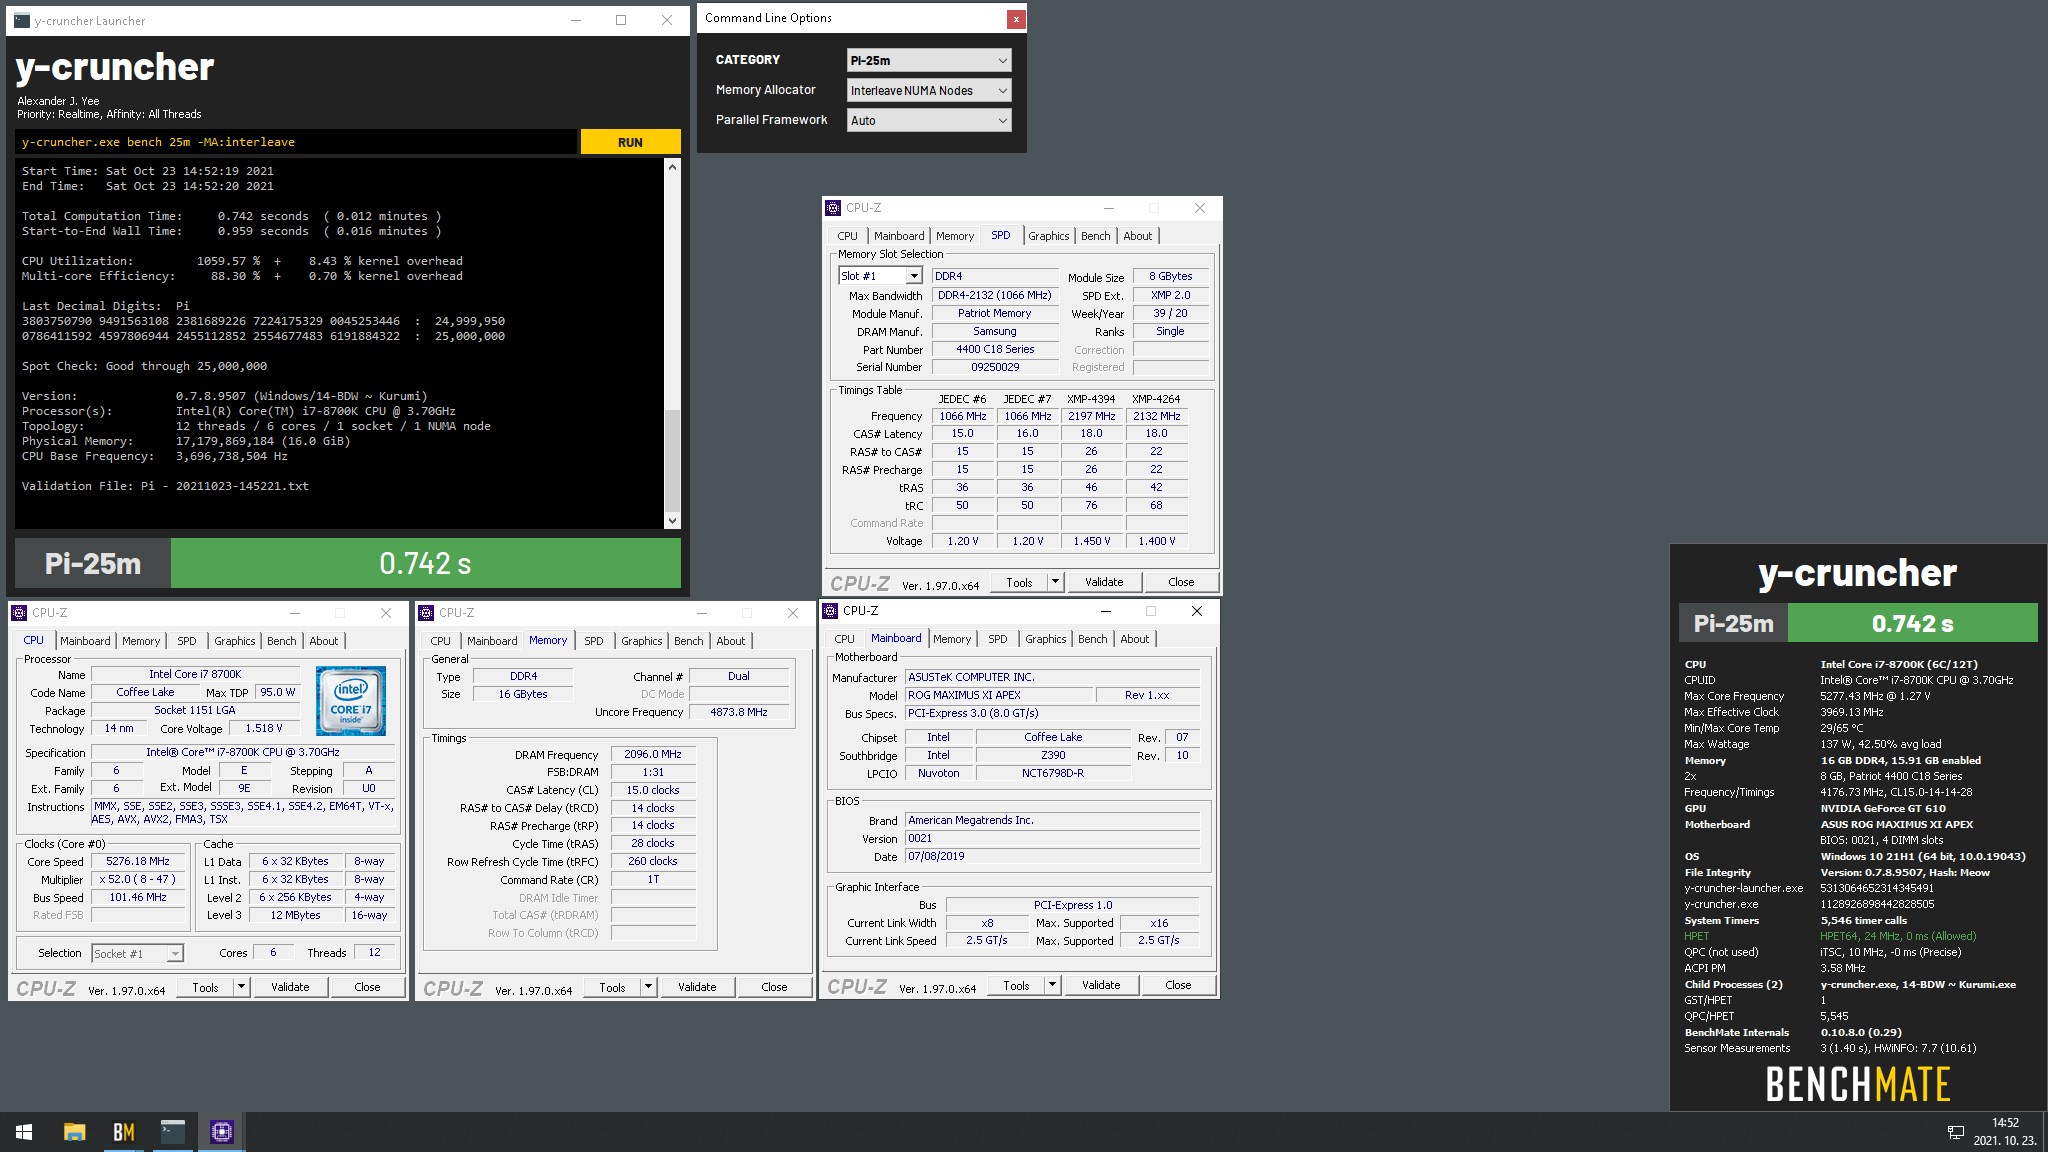Click Validate in SPD window

point(1104,582)
